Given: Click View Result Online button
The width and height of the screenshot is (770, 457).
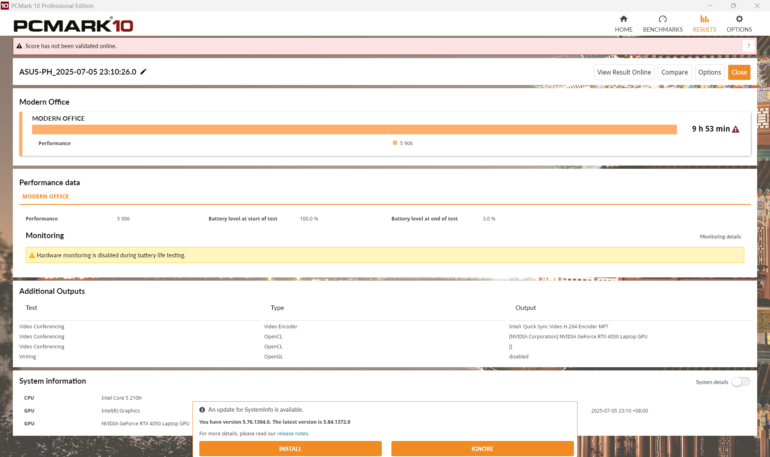Looking at the screenshot, I should click(624, 72).
